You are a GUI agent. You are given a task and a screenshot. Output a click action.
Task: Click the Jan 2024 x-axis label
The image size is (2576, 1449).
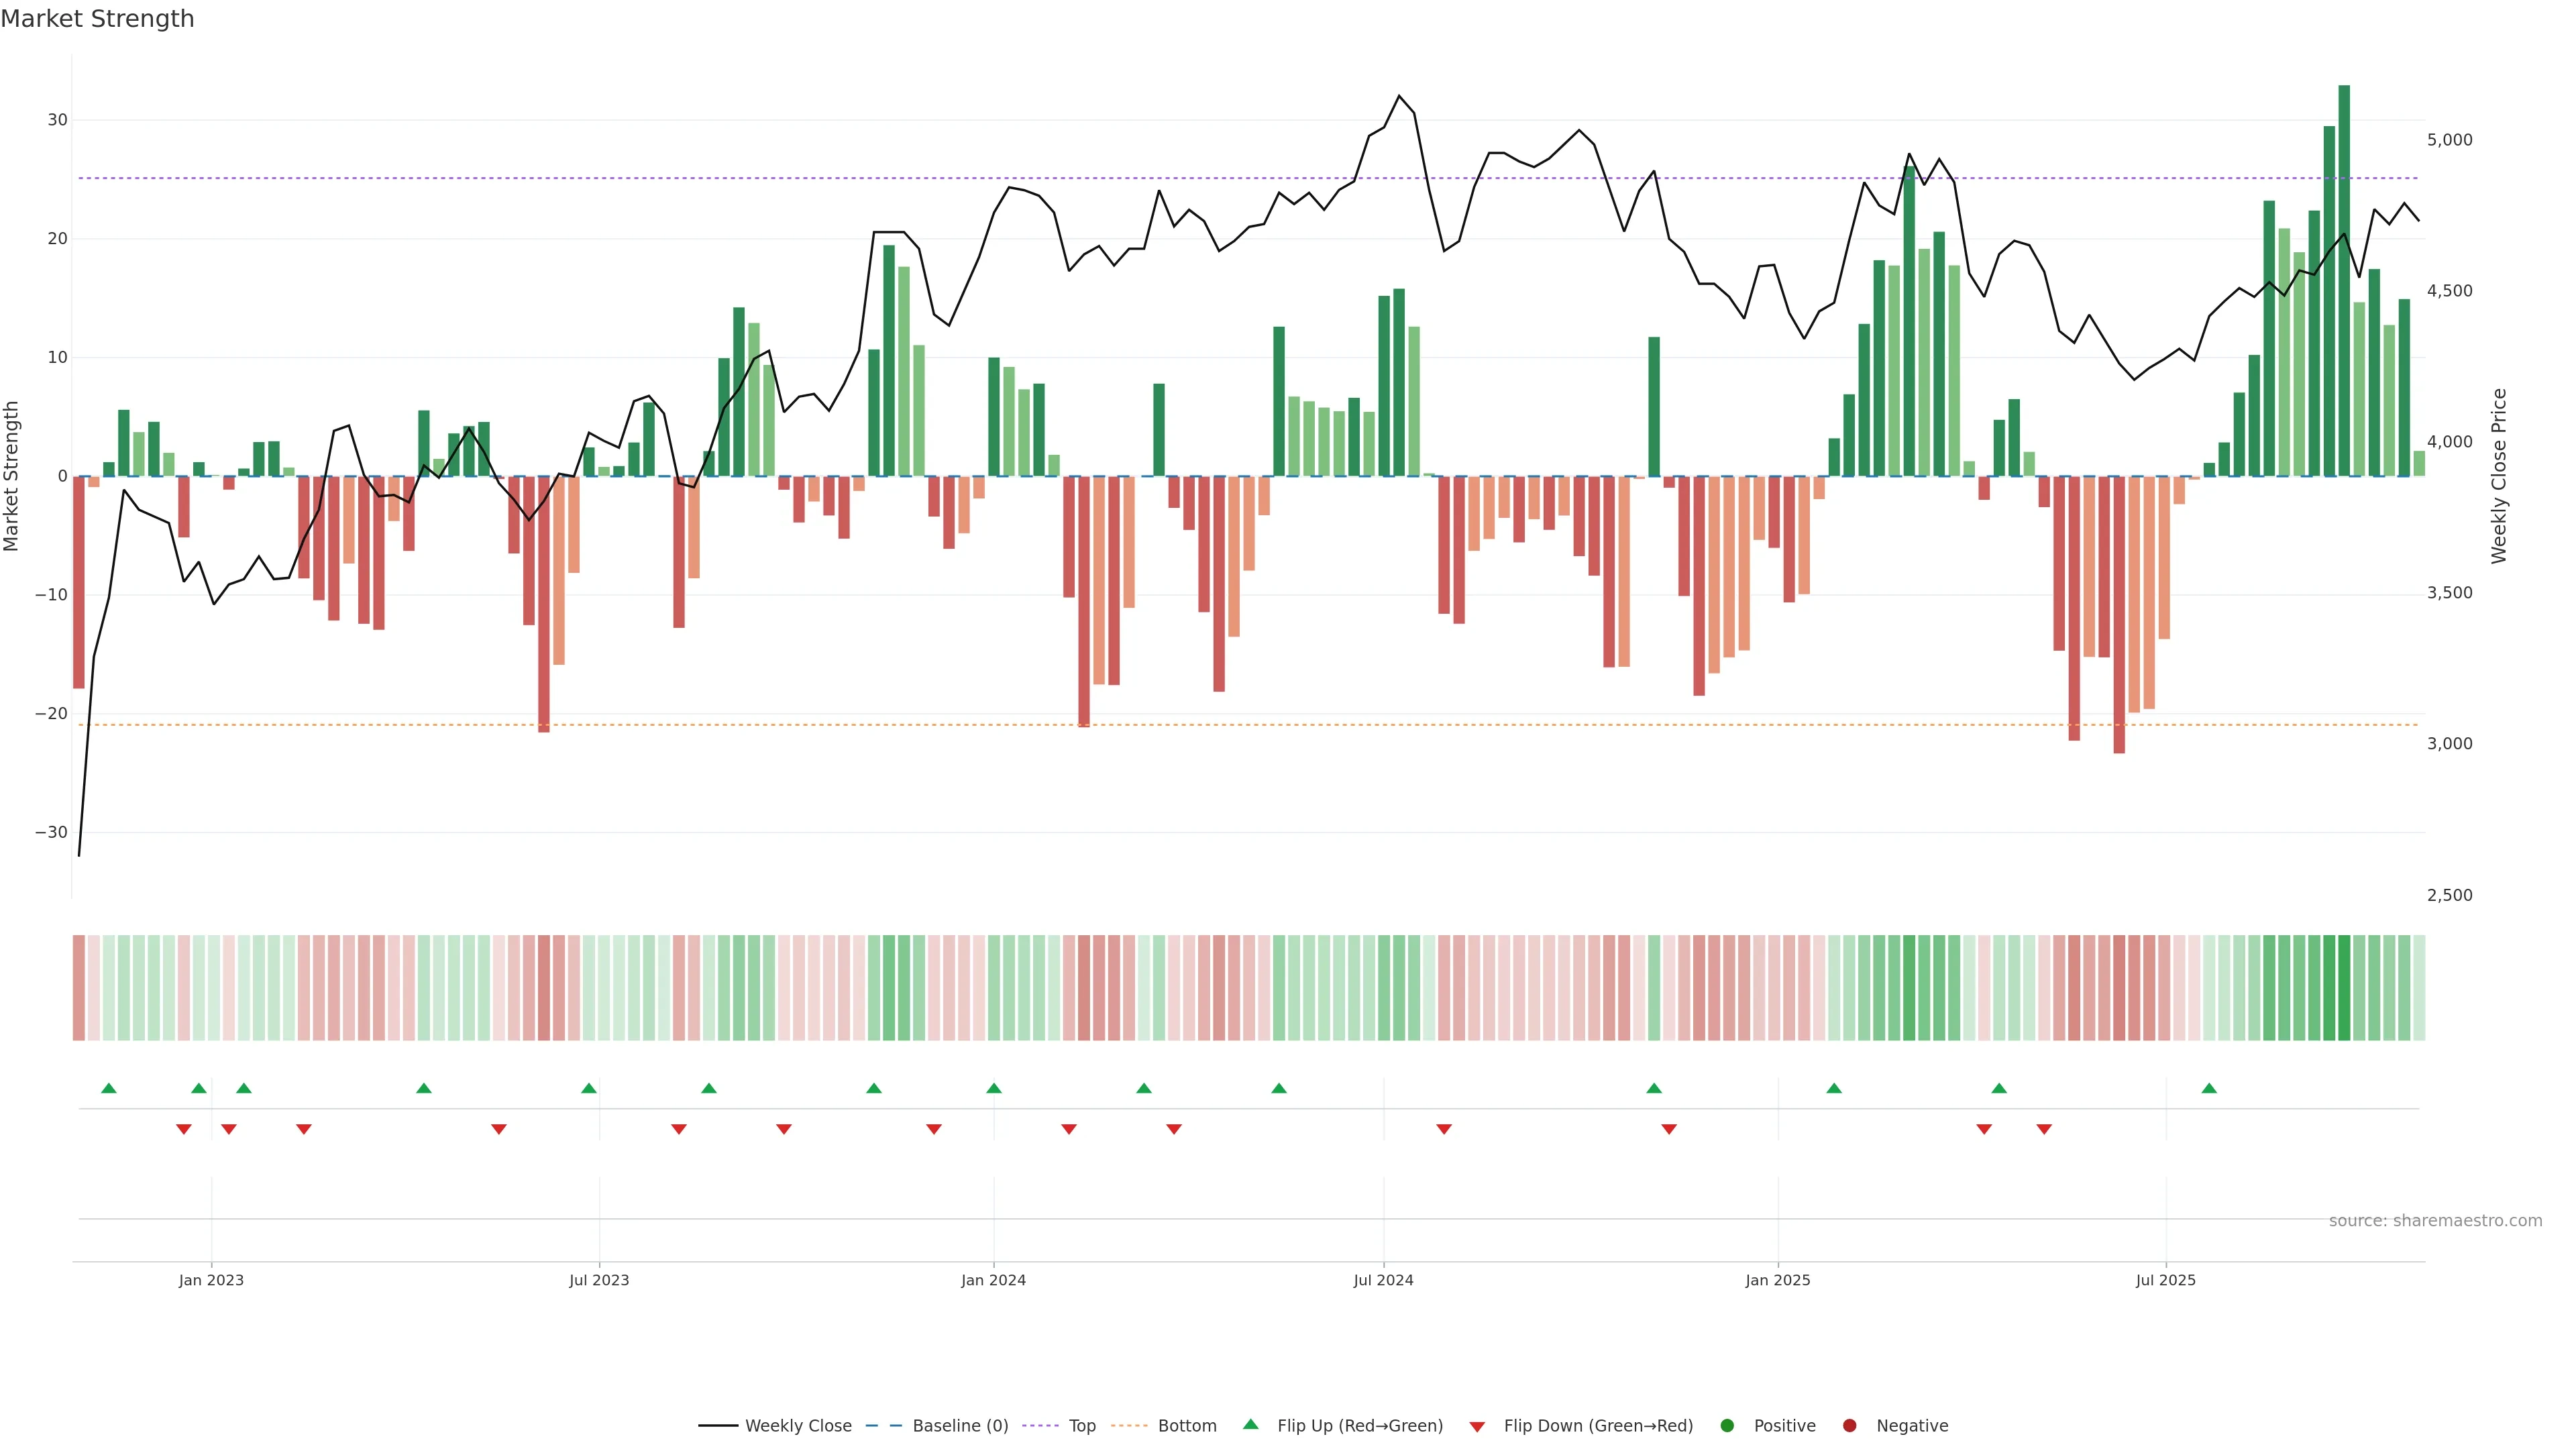(993, 1280)
